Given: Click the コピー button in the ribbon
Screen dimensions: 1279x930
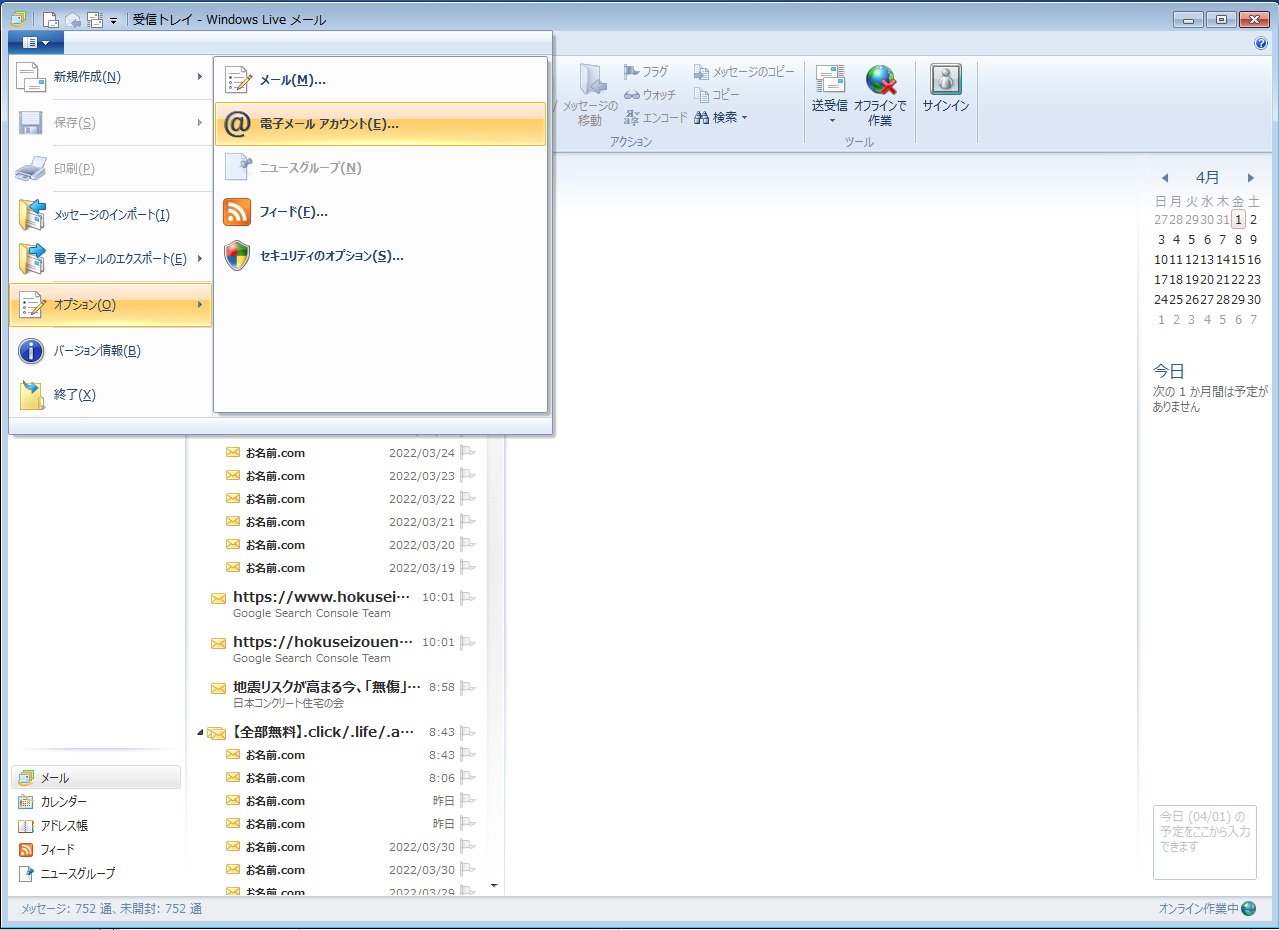Looking at the screenshot, I should click(717, 95).
